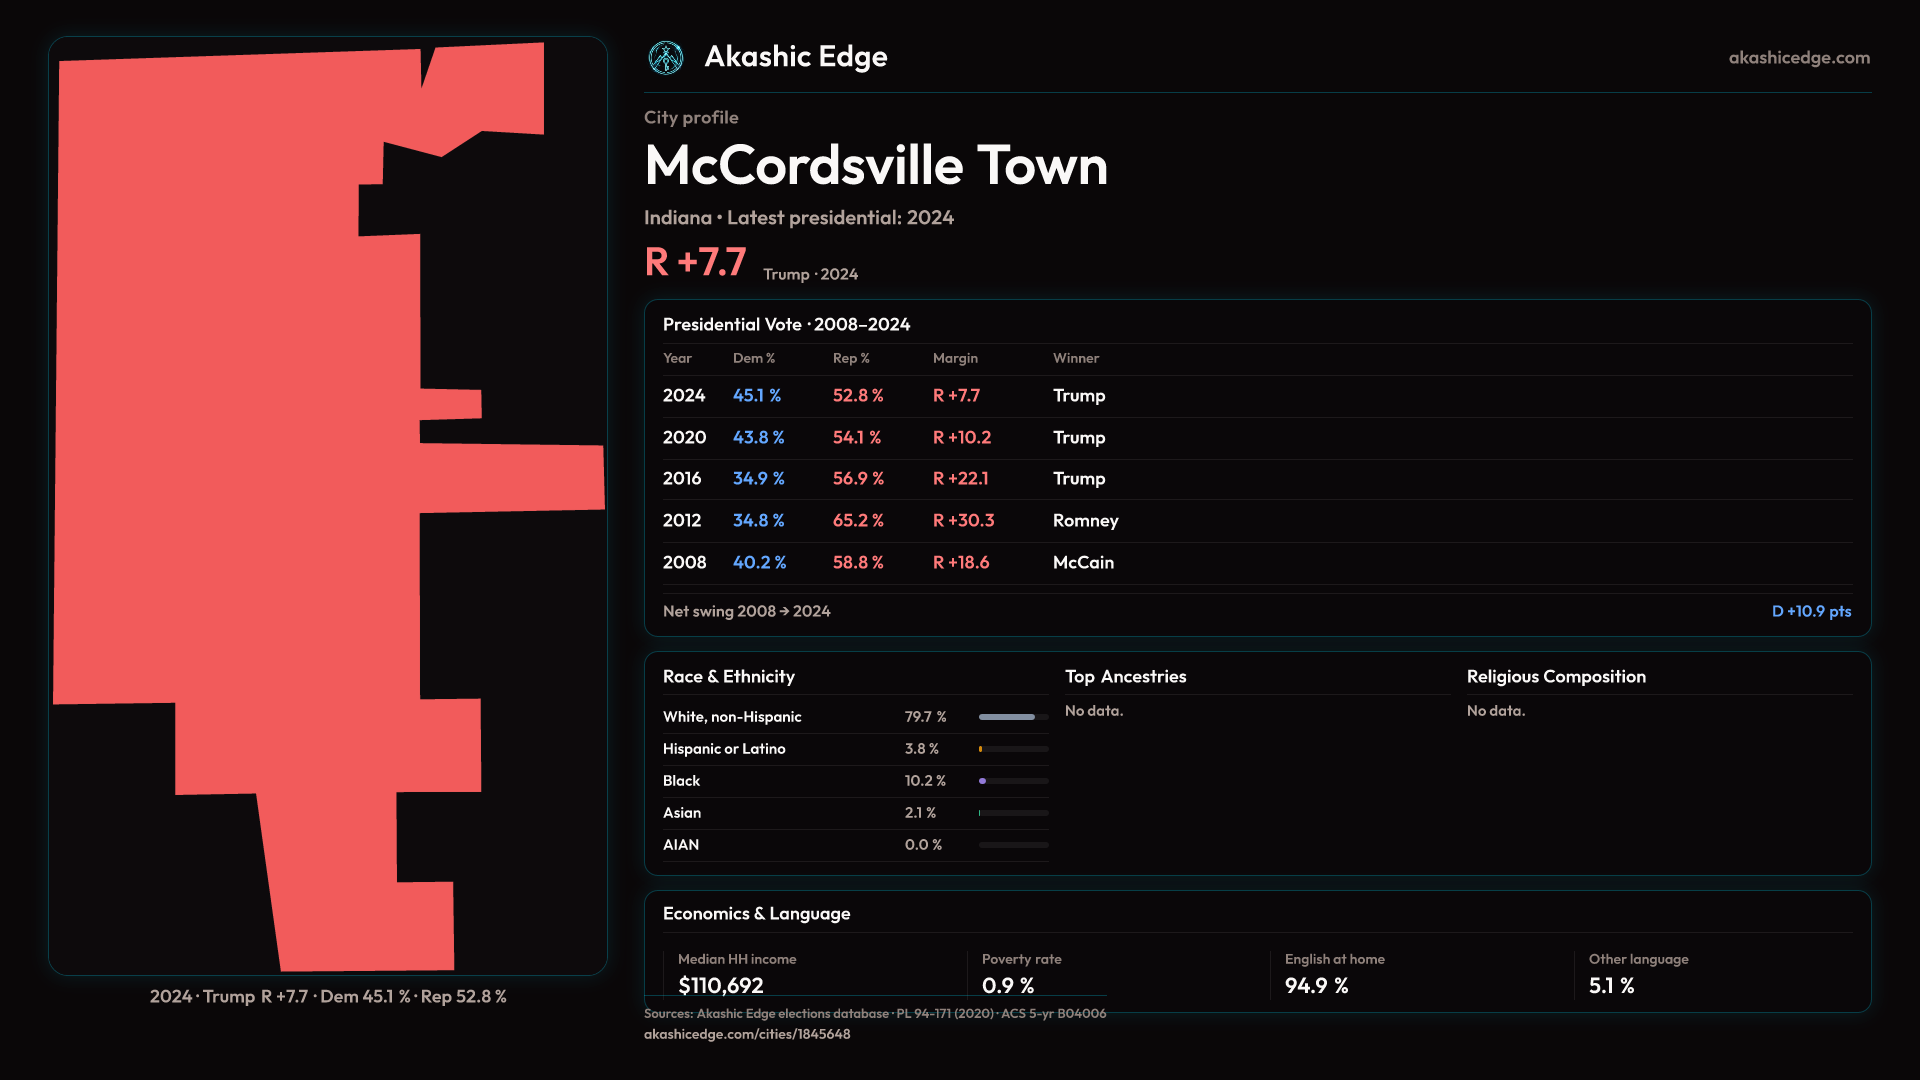Click the Religious Composition heading
The image size is (1920, 1080).
(x=1555, y=677)
